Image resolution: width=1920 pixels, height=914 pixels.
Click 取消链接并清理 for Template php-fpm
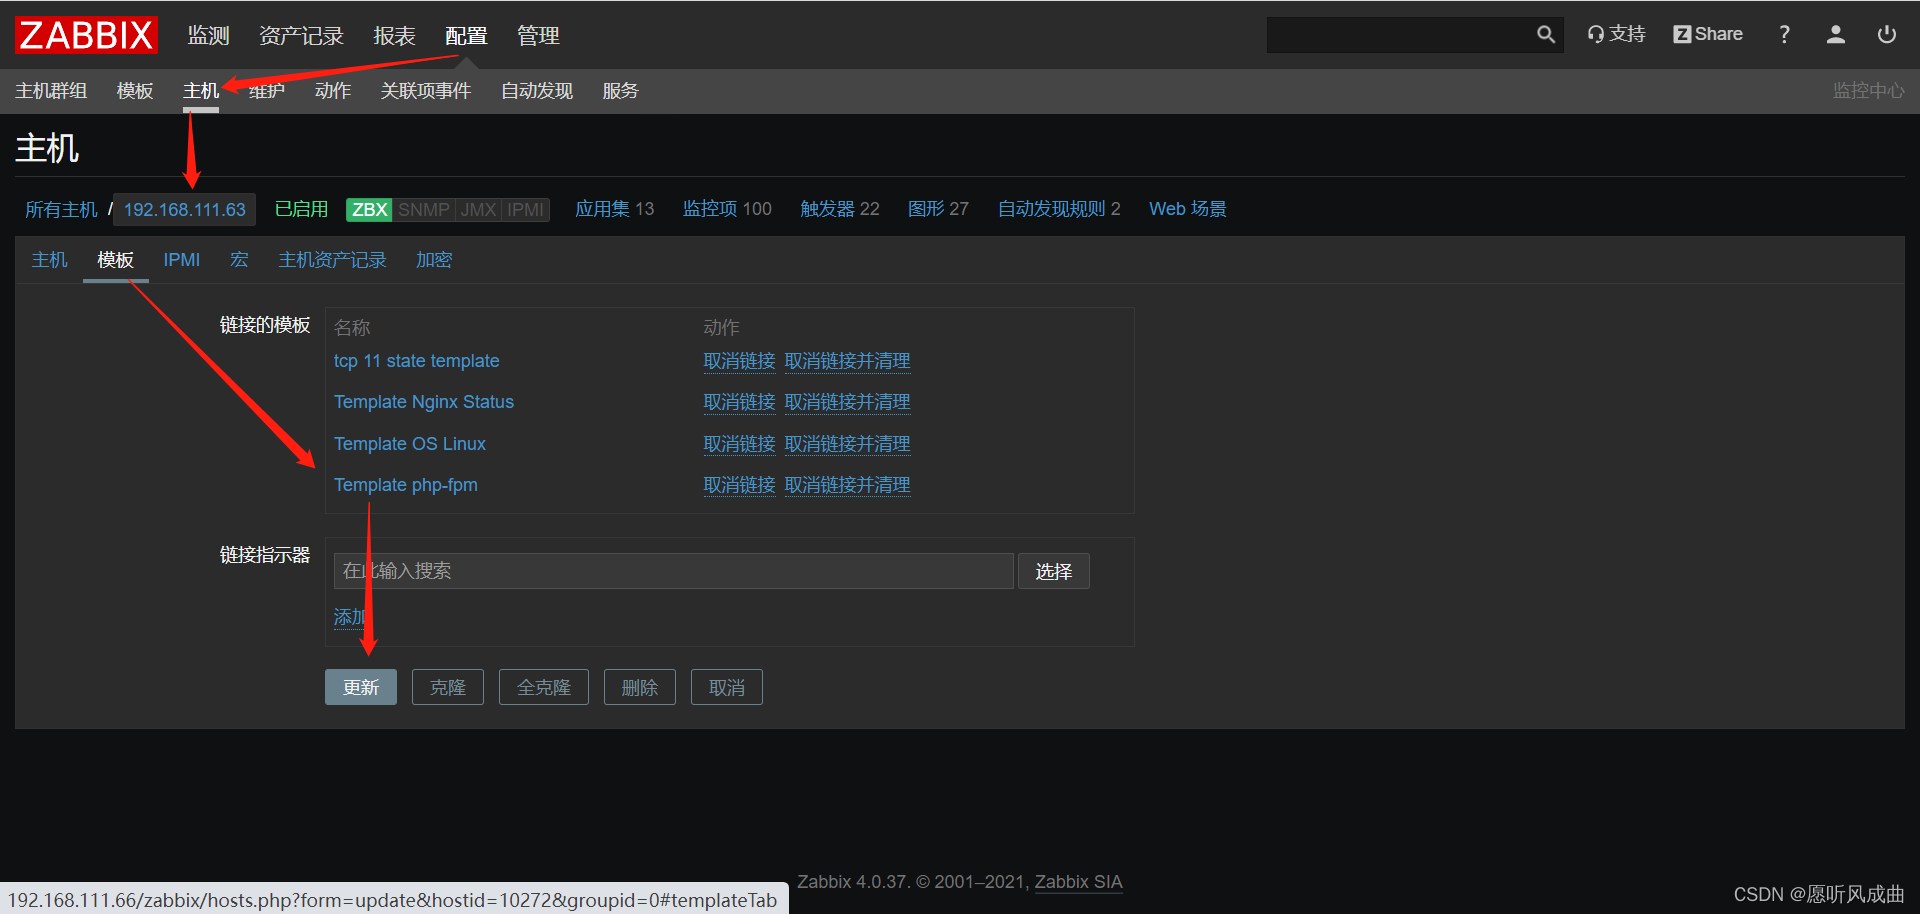847,485
